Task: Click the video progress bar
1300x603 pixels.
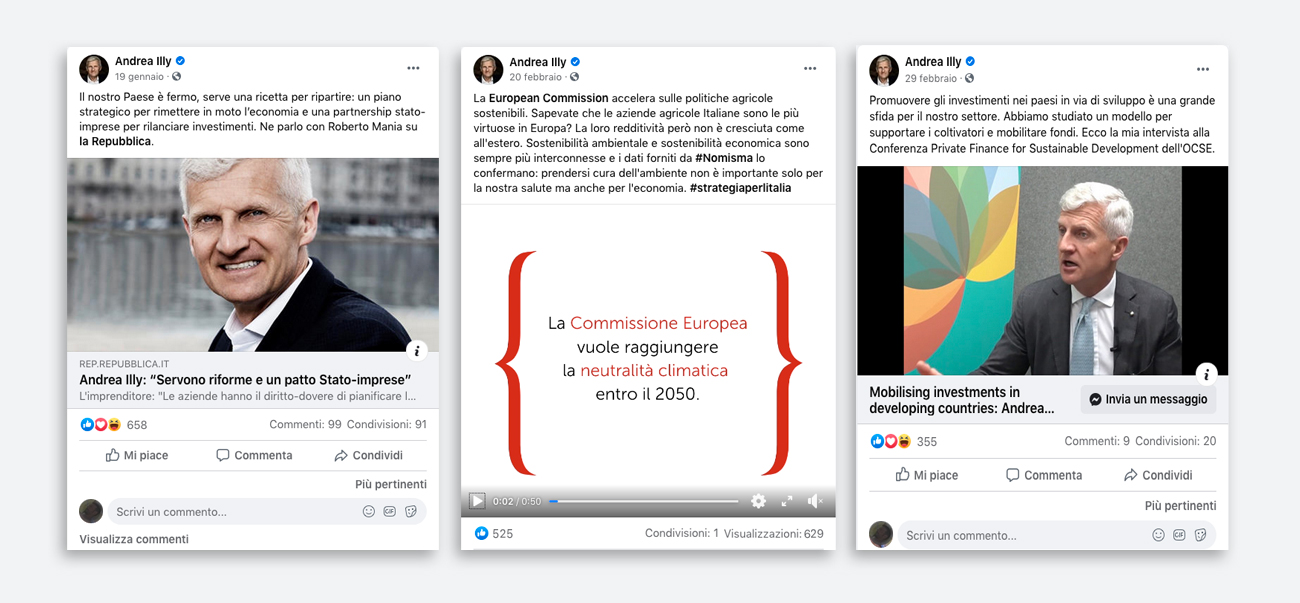Action: (x=643, y=501)
